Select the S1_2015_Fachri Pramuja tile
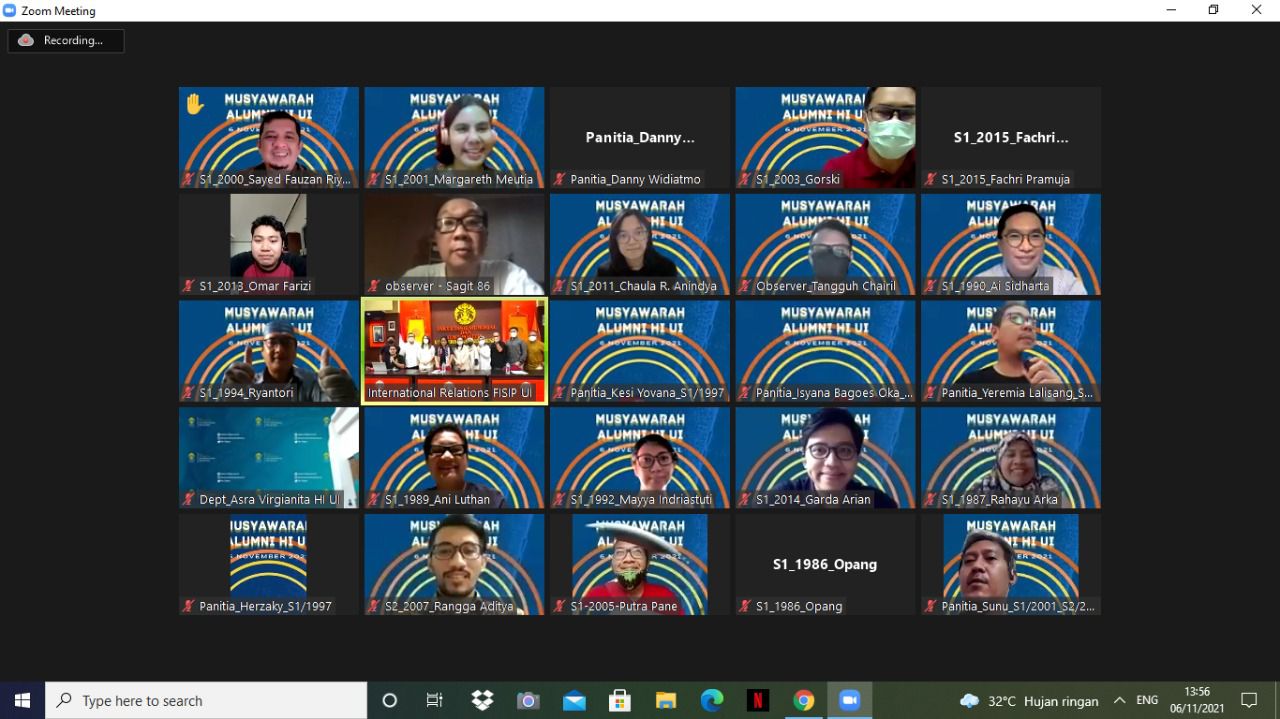This screenshot has width=1280, height=719. pos(1010,138)
